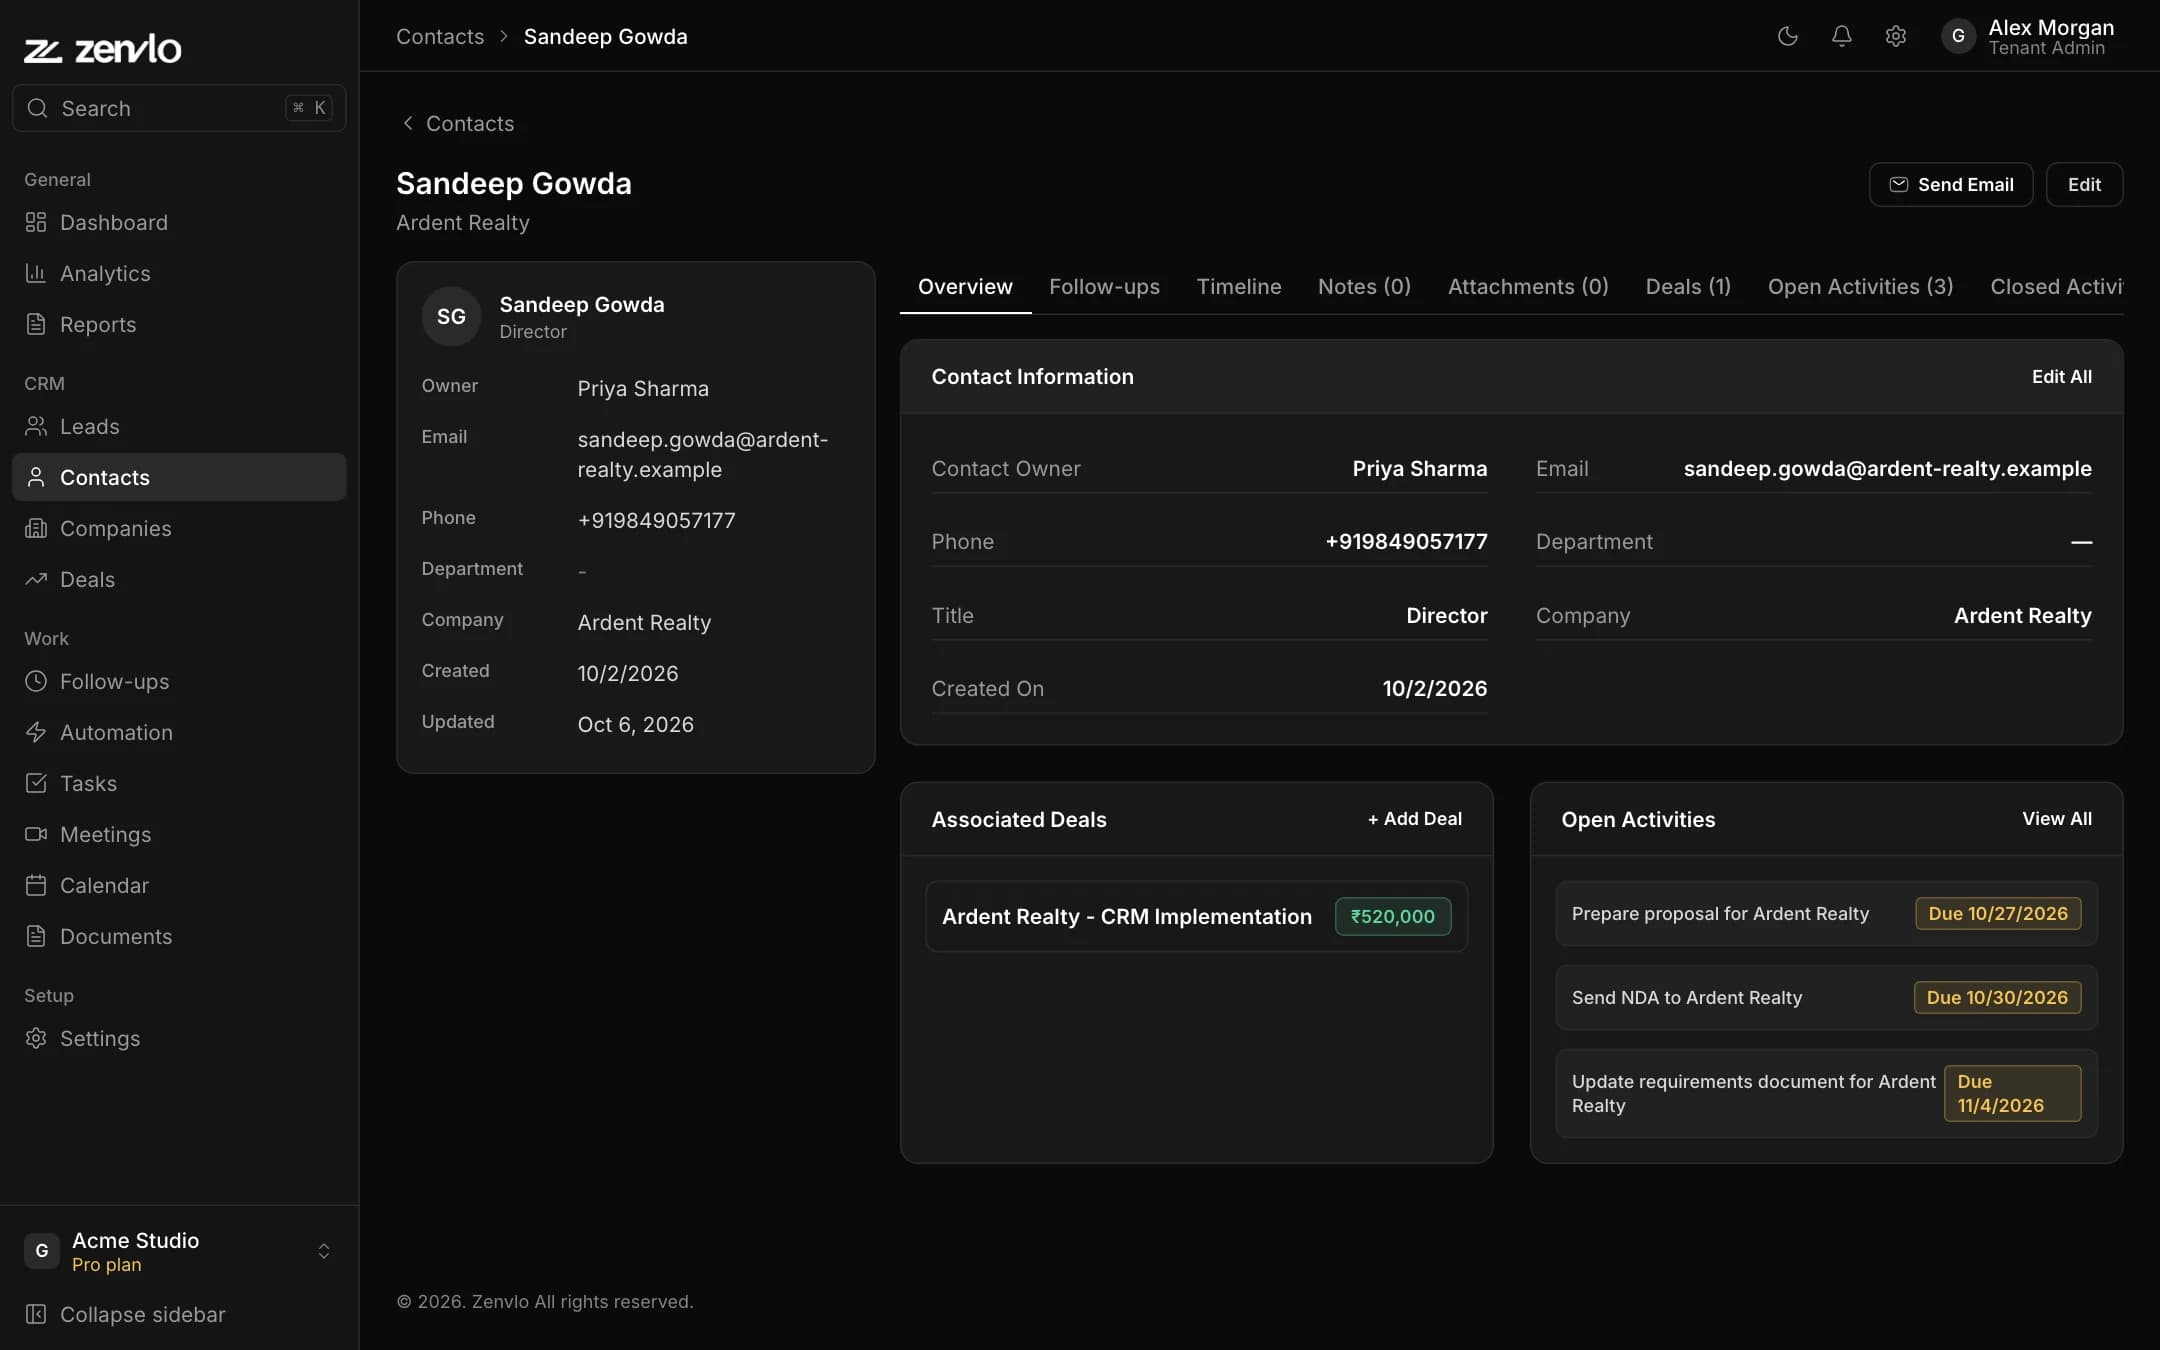This screenshot has height=1350, width=2160.
Task: Open settings gear icon in top bar
Action: coord(1895,36)
